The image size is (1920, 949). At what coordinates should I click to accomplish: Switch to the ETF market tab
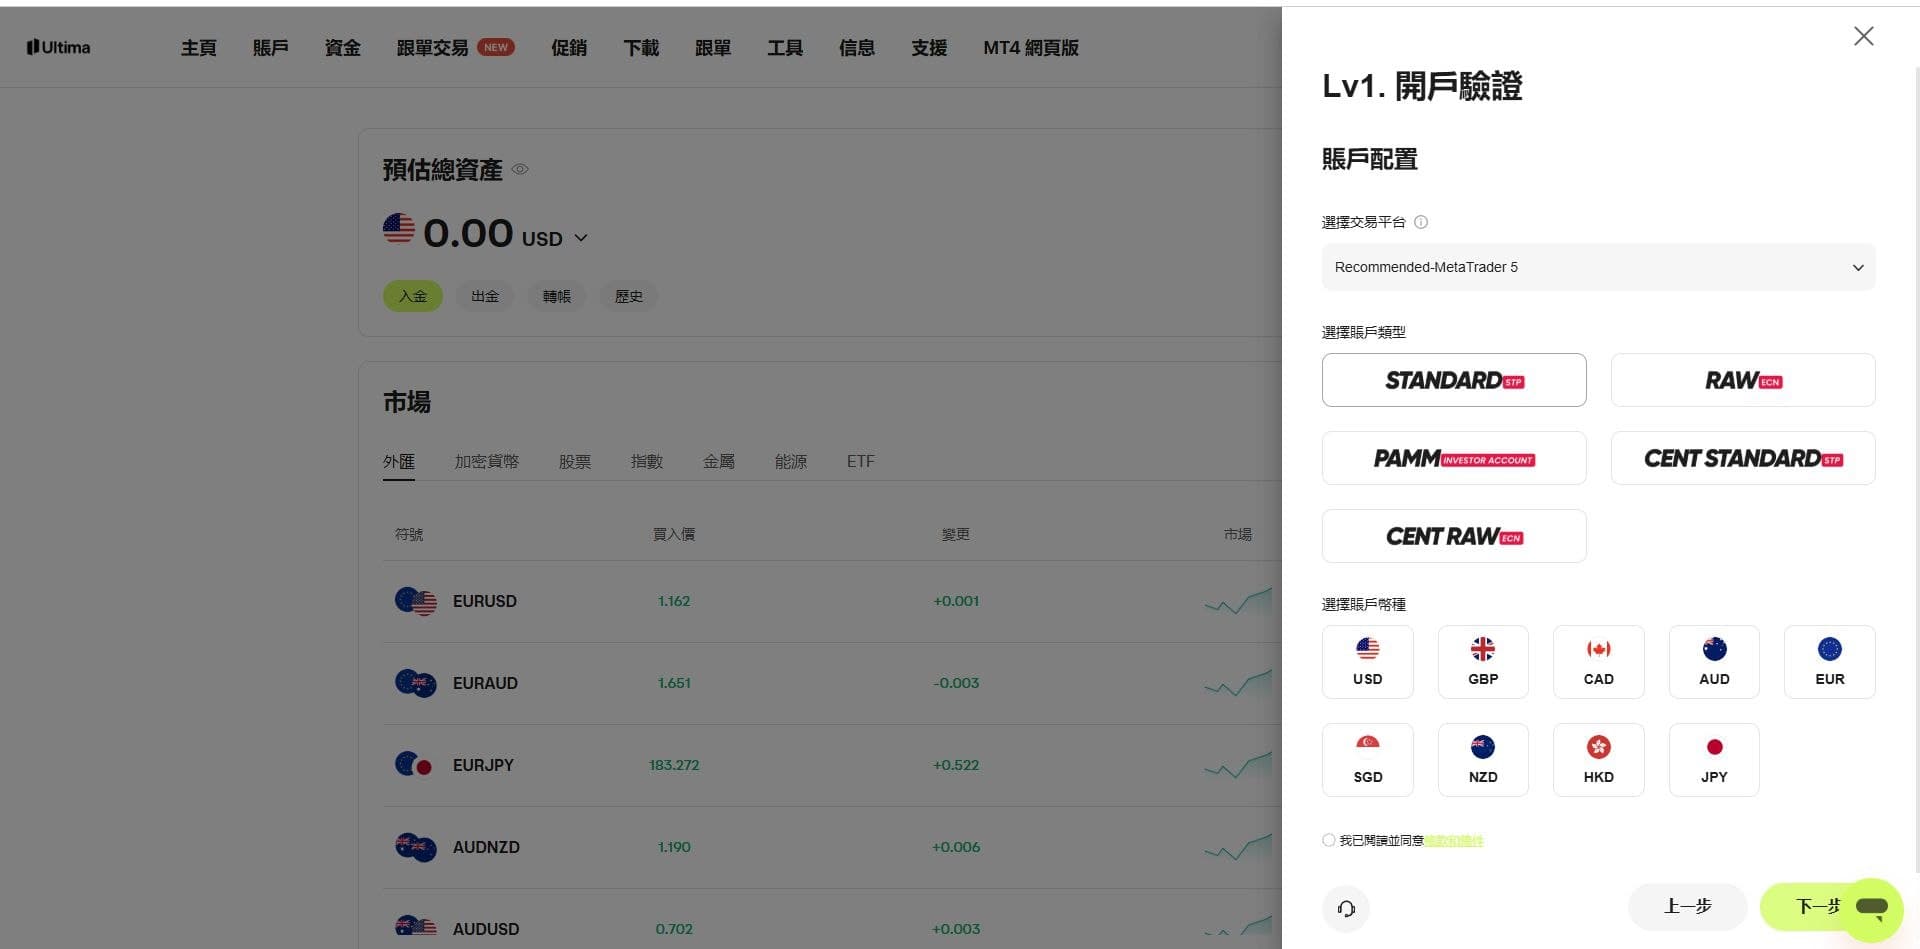[861, 461]
